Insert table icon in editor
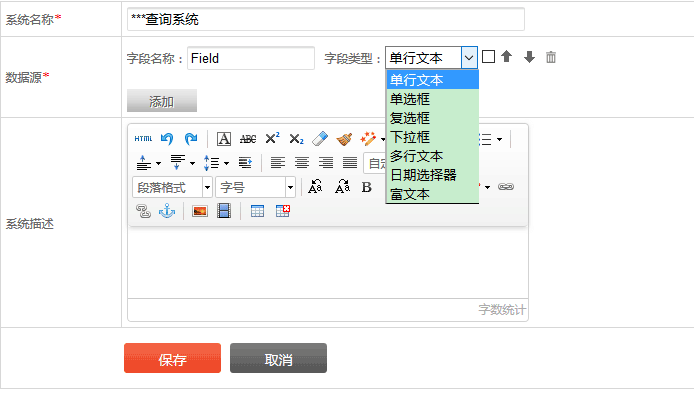The width and height of the screenshot is (694, 393). [257, 211]
